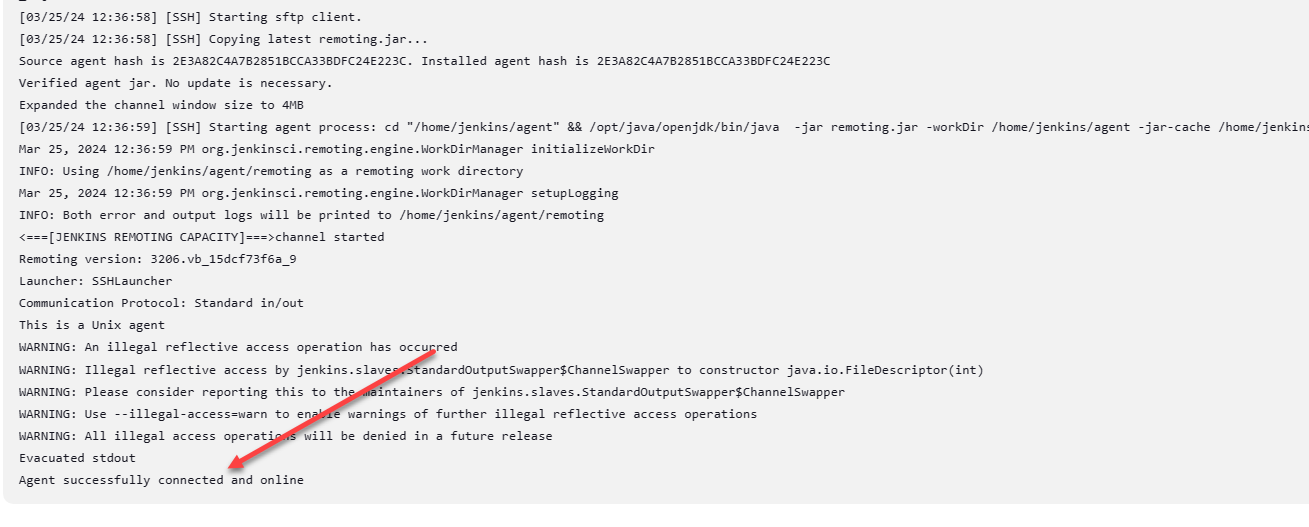
Task: Click the "Launcher: SSHLauncher" line
Action: pos(95,281)
